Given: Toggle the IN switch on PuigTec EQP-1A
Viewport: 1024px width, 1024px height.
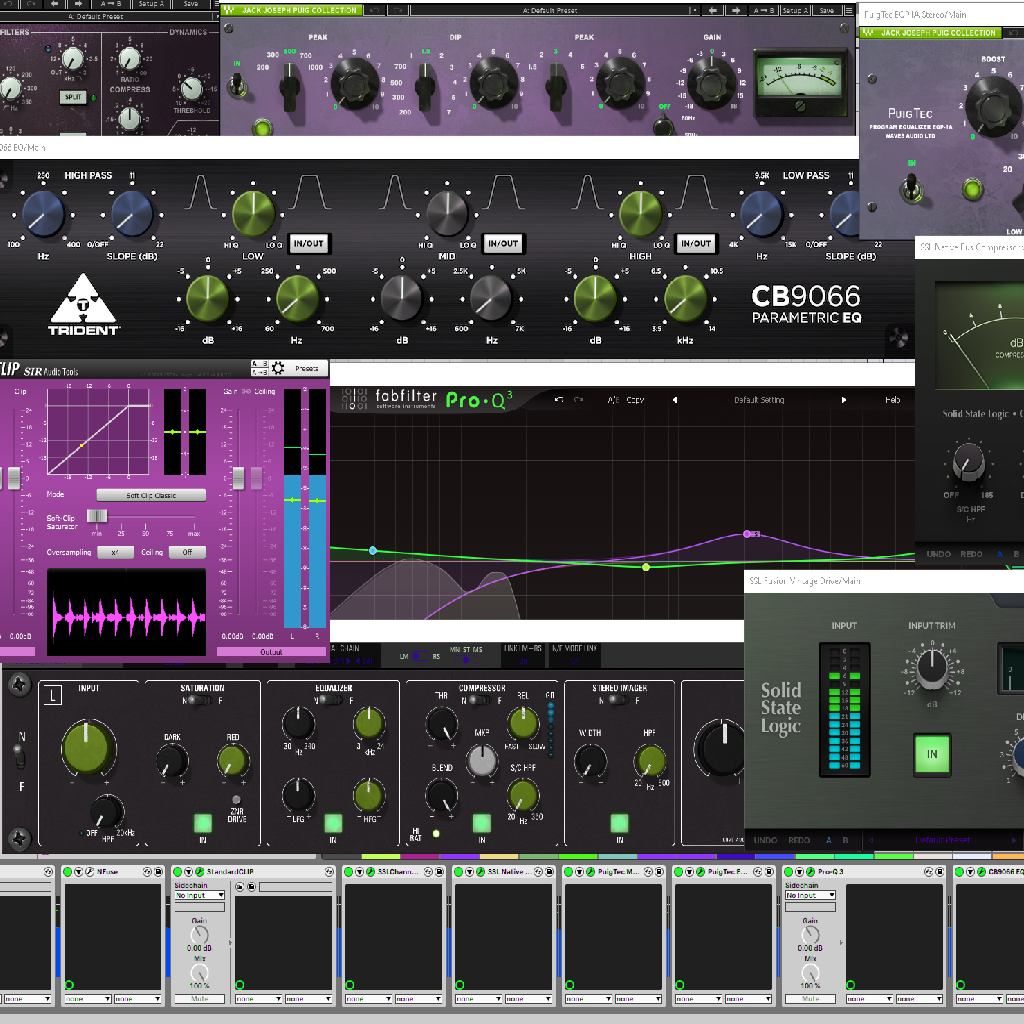Looking at the screenshot, I should click(x=910, y=188).
